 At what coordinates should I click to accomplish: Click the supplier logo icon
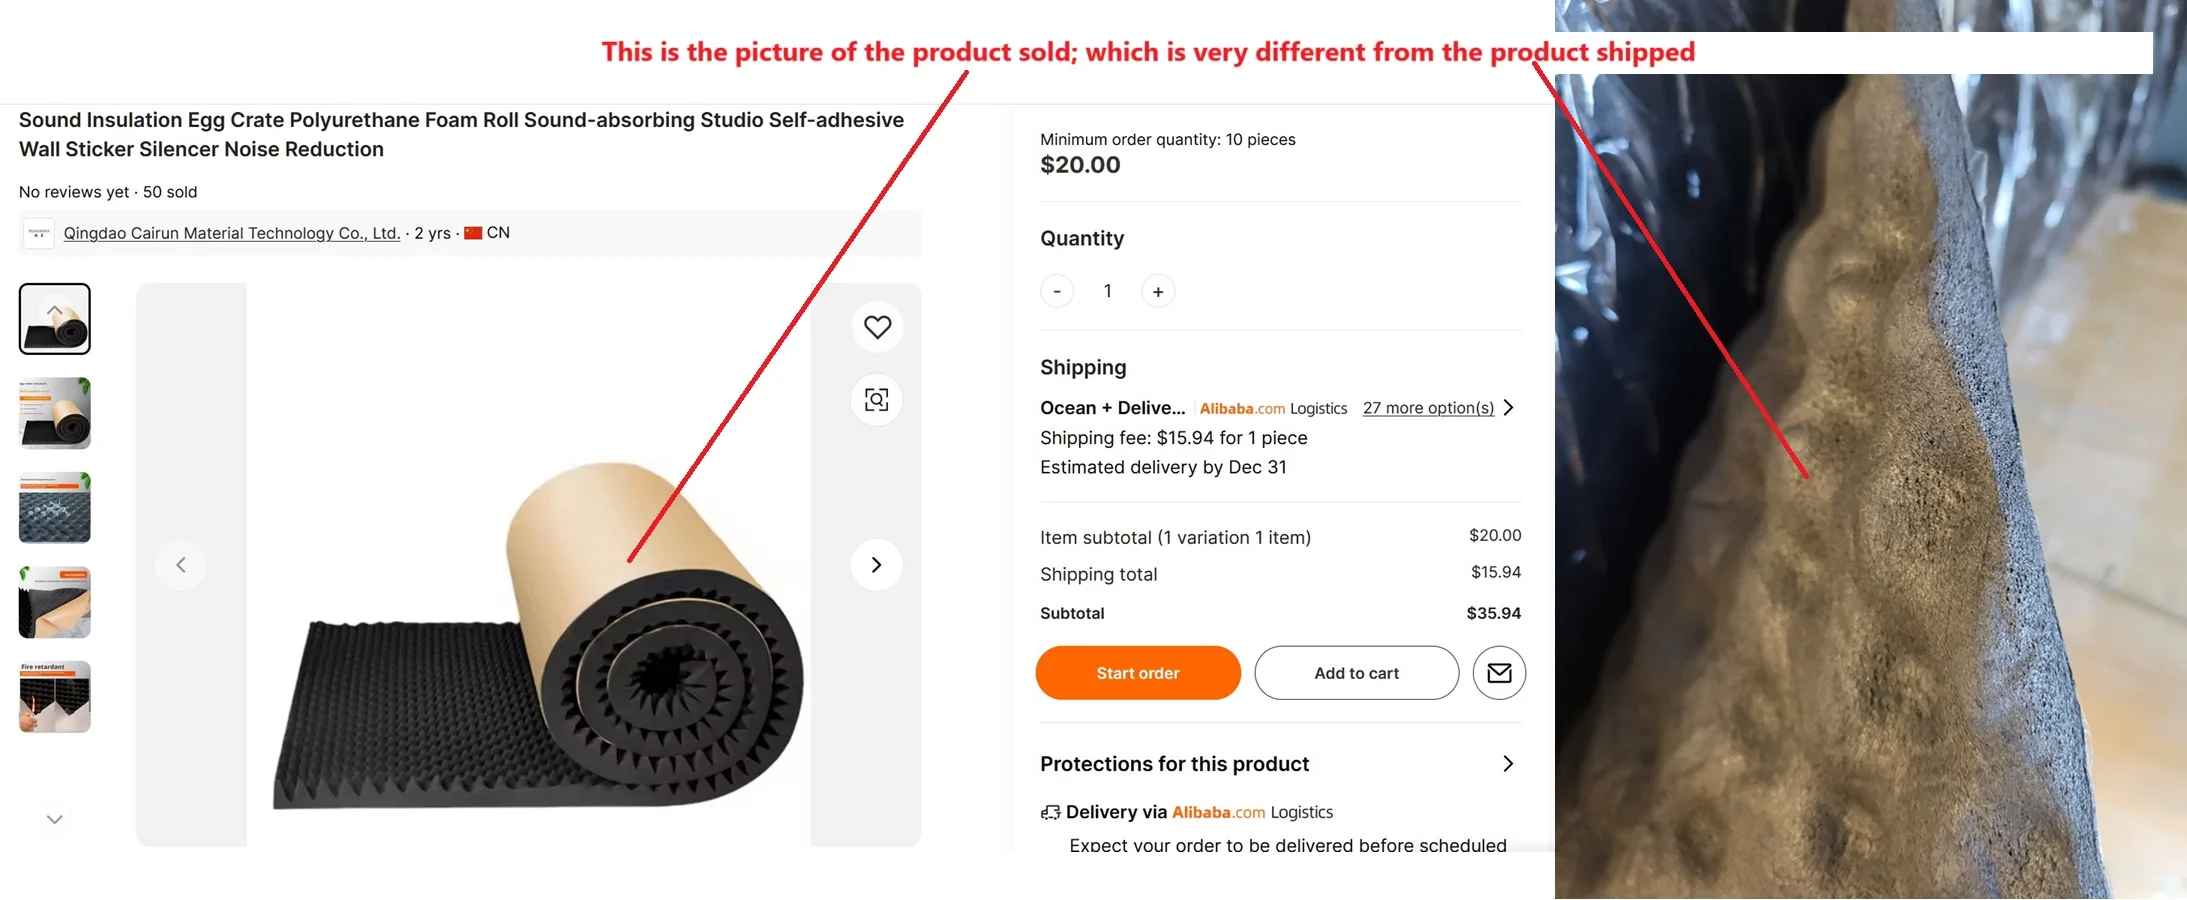tap(39, 233)
